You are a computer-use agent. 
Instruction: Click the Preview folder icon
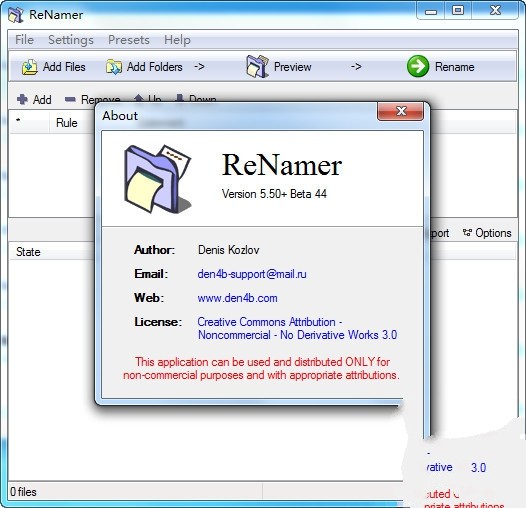[257, 66]
